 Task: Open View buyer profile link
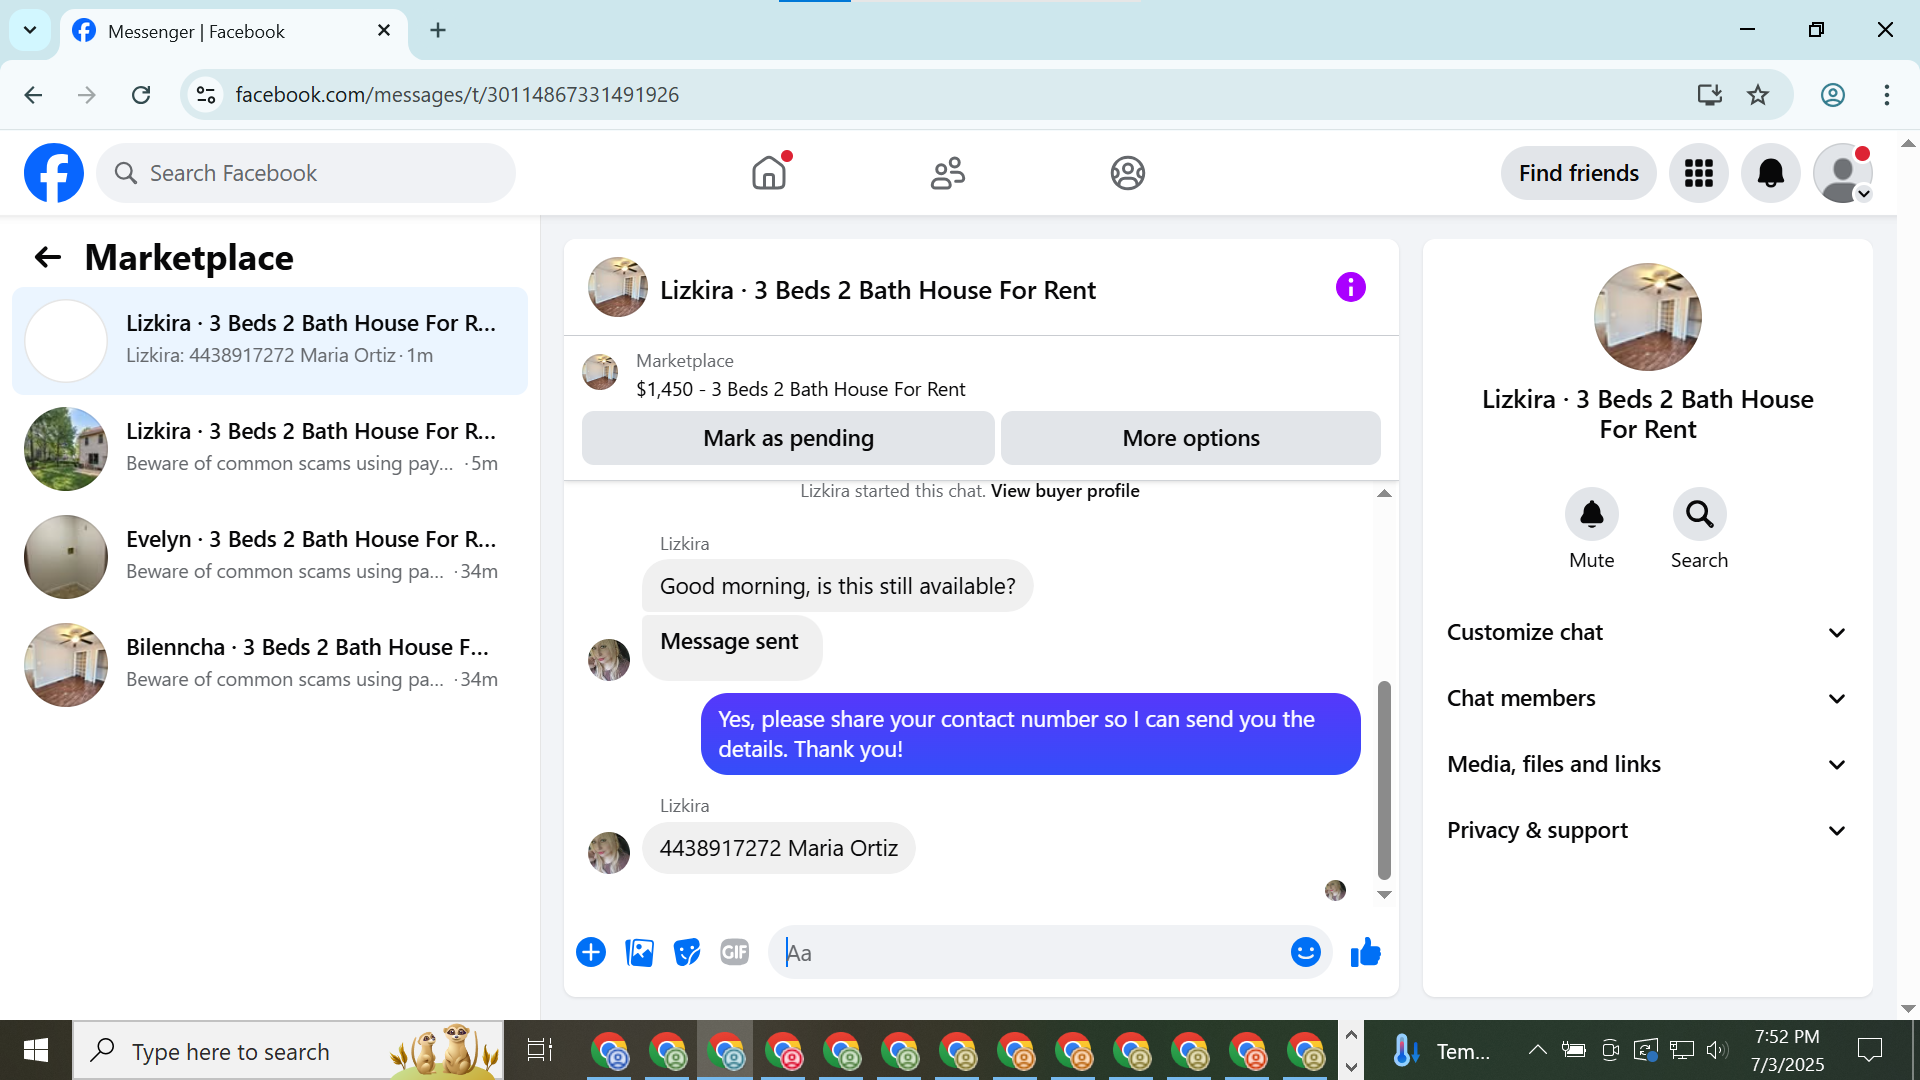pos(1065,491)
